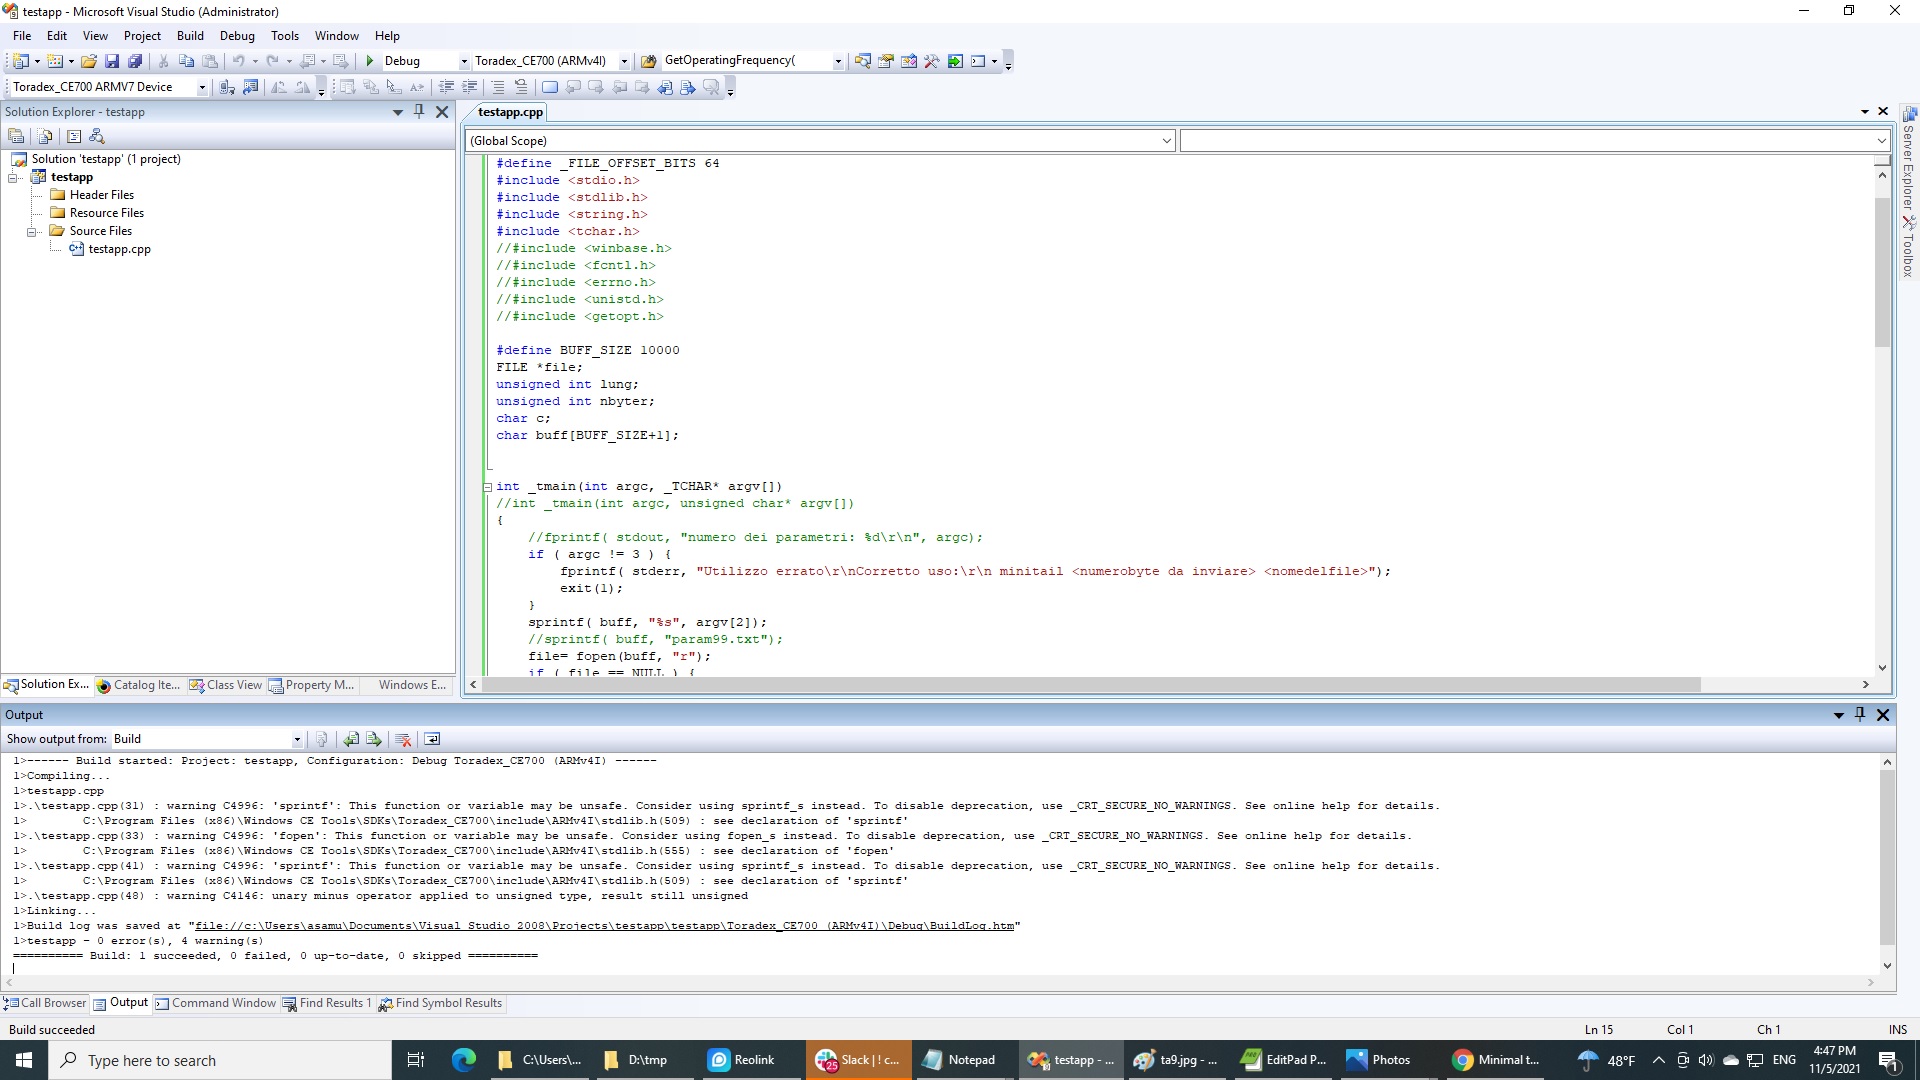The width and height of the screenshot is (1920, 1080).
Task: Open the Toradex_CE700 ARMV7 Device dropdown
Action: pyautogui.click(x=201, y=88)
